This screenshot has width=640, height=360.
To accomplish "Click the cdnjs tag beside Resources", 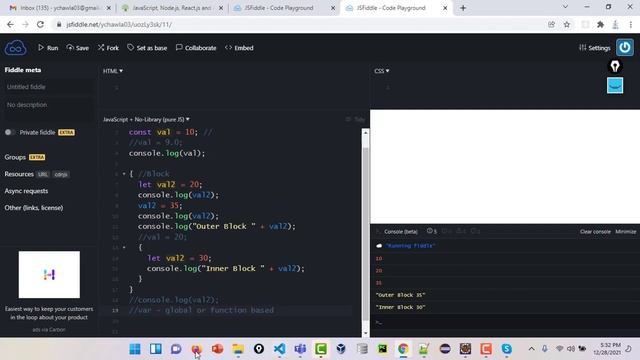I will click(x=61, y=174).
